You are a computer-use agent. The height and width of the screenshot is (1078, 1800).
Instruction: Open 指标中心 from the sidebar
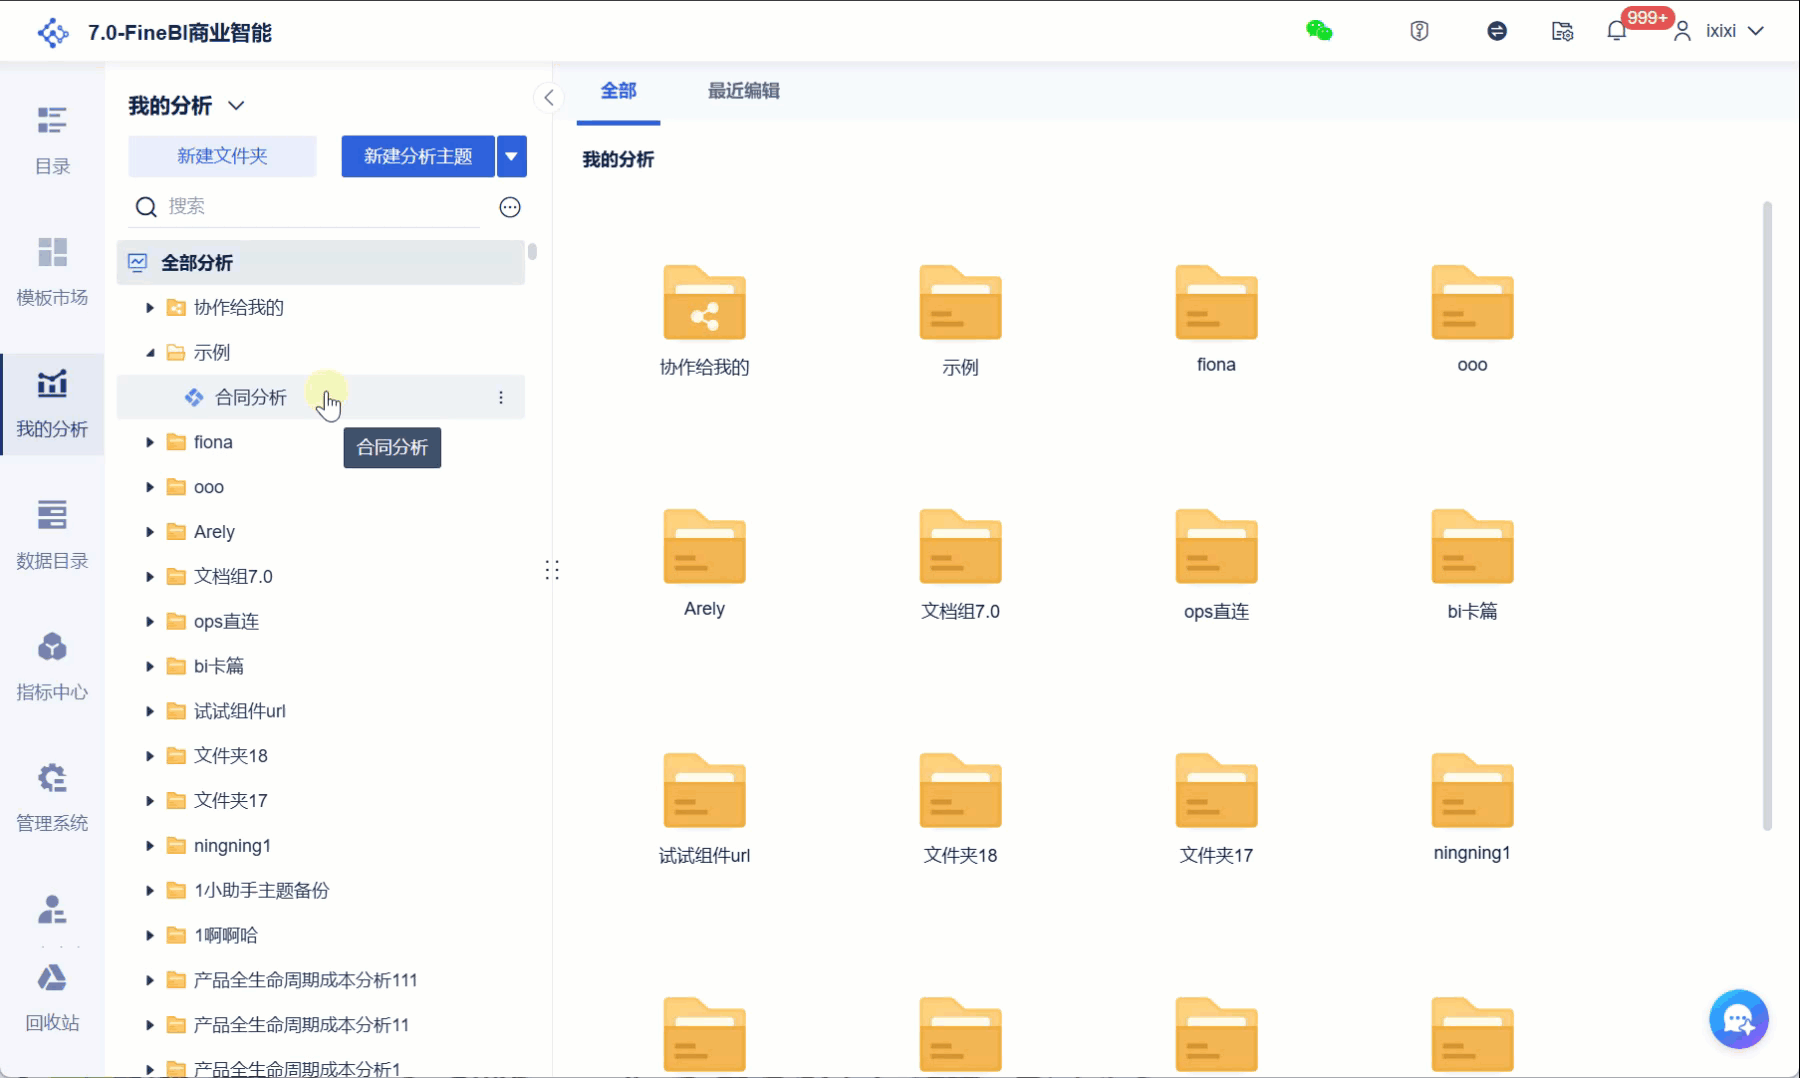(x=52, y=665)
